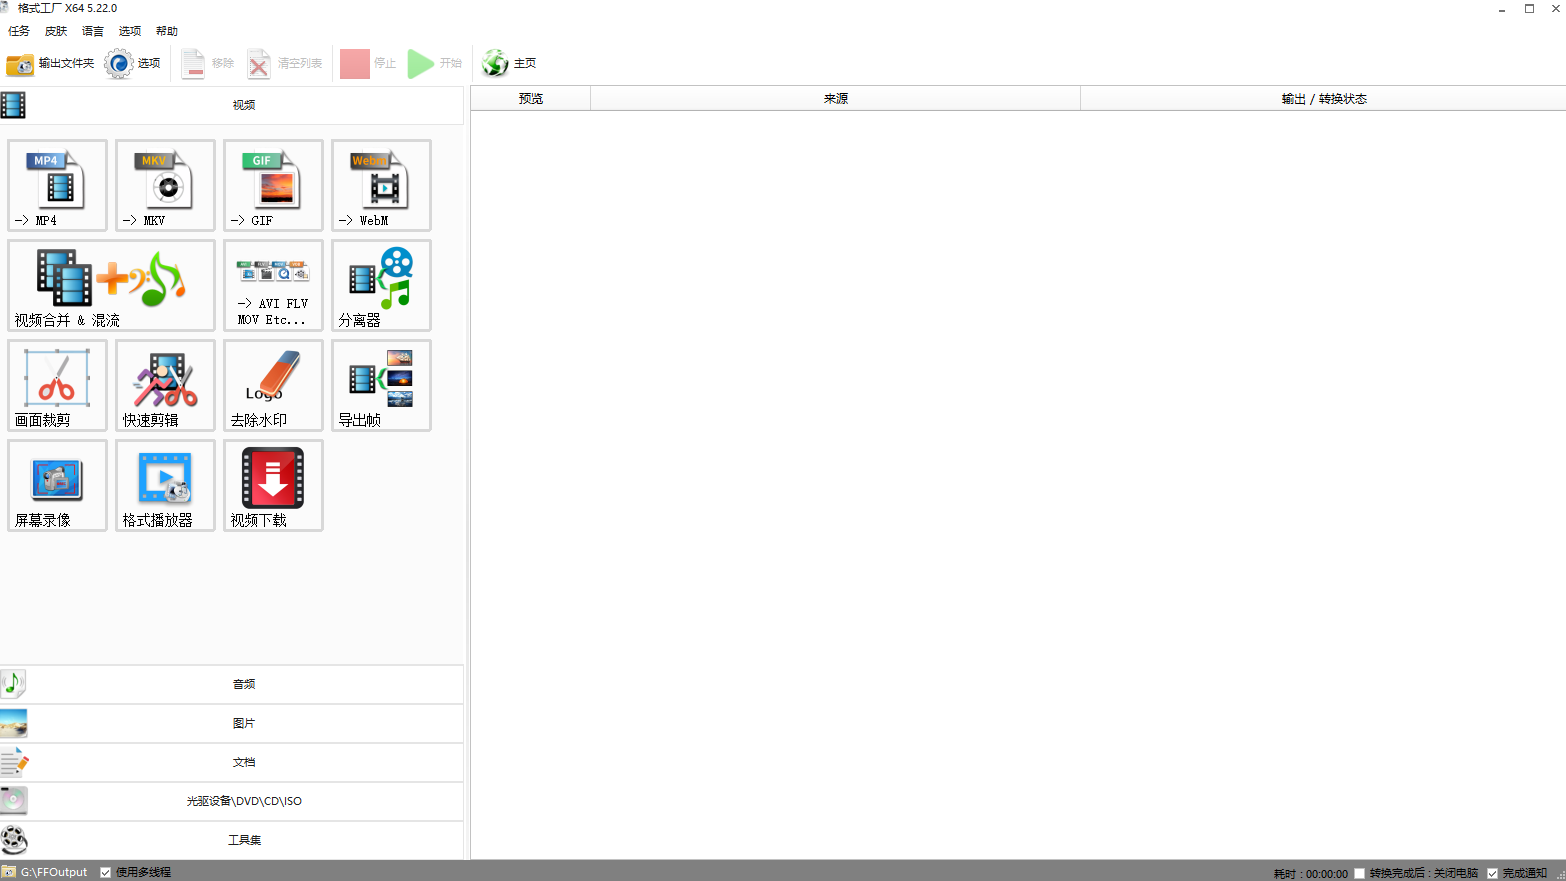1566x881 pixels.
Task: Click the 主页 homepage button
Action: [509, 63]
